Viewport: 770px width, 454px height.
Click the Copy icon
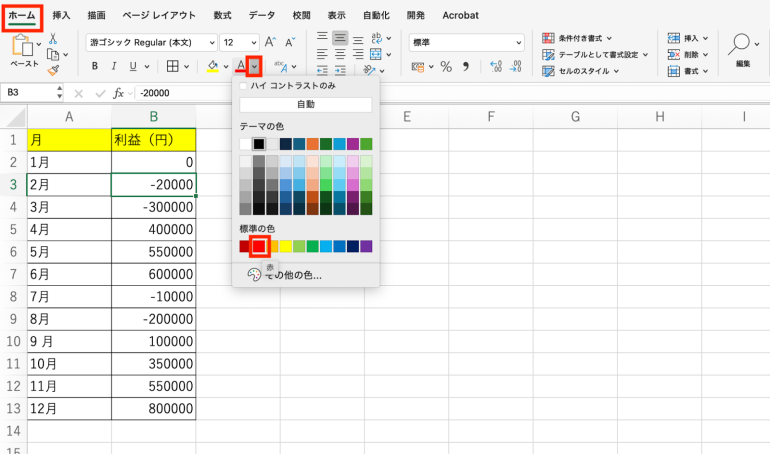tap(53, 54)
